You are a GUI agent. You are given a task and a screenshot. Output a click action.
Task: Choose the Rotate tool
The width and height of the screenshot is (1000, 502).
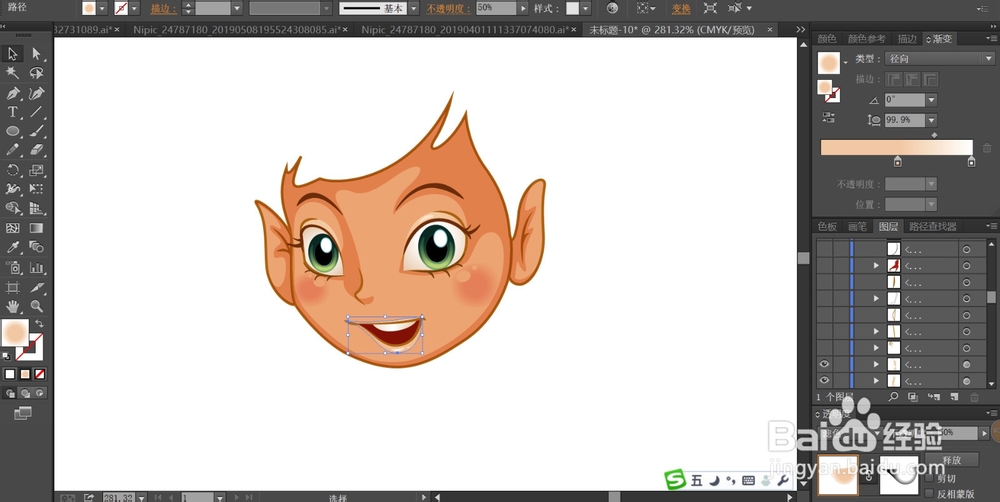point(12,170)
